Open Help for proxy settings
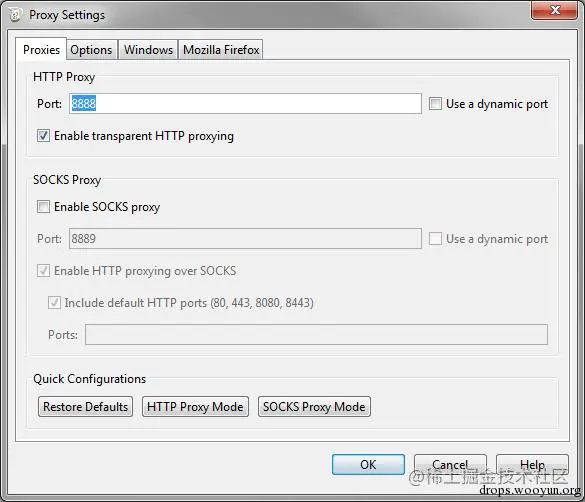Viewport: 585px width, 502px height. coord(532,465)
